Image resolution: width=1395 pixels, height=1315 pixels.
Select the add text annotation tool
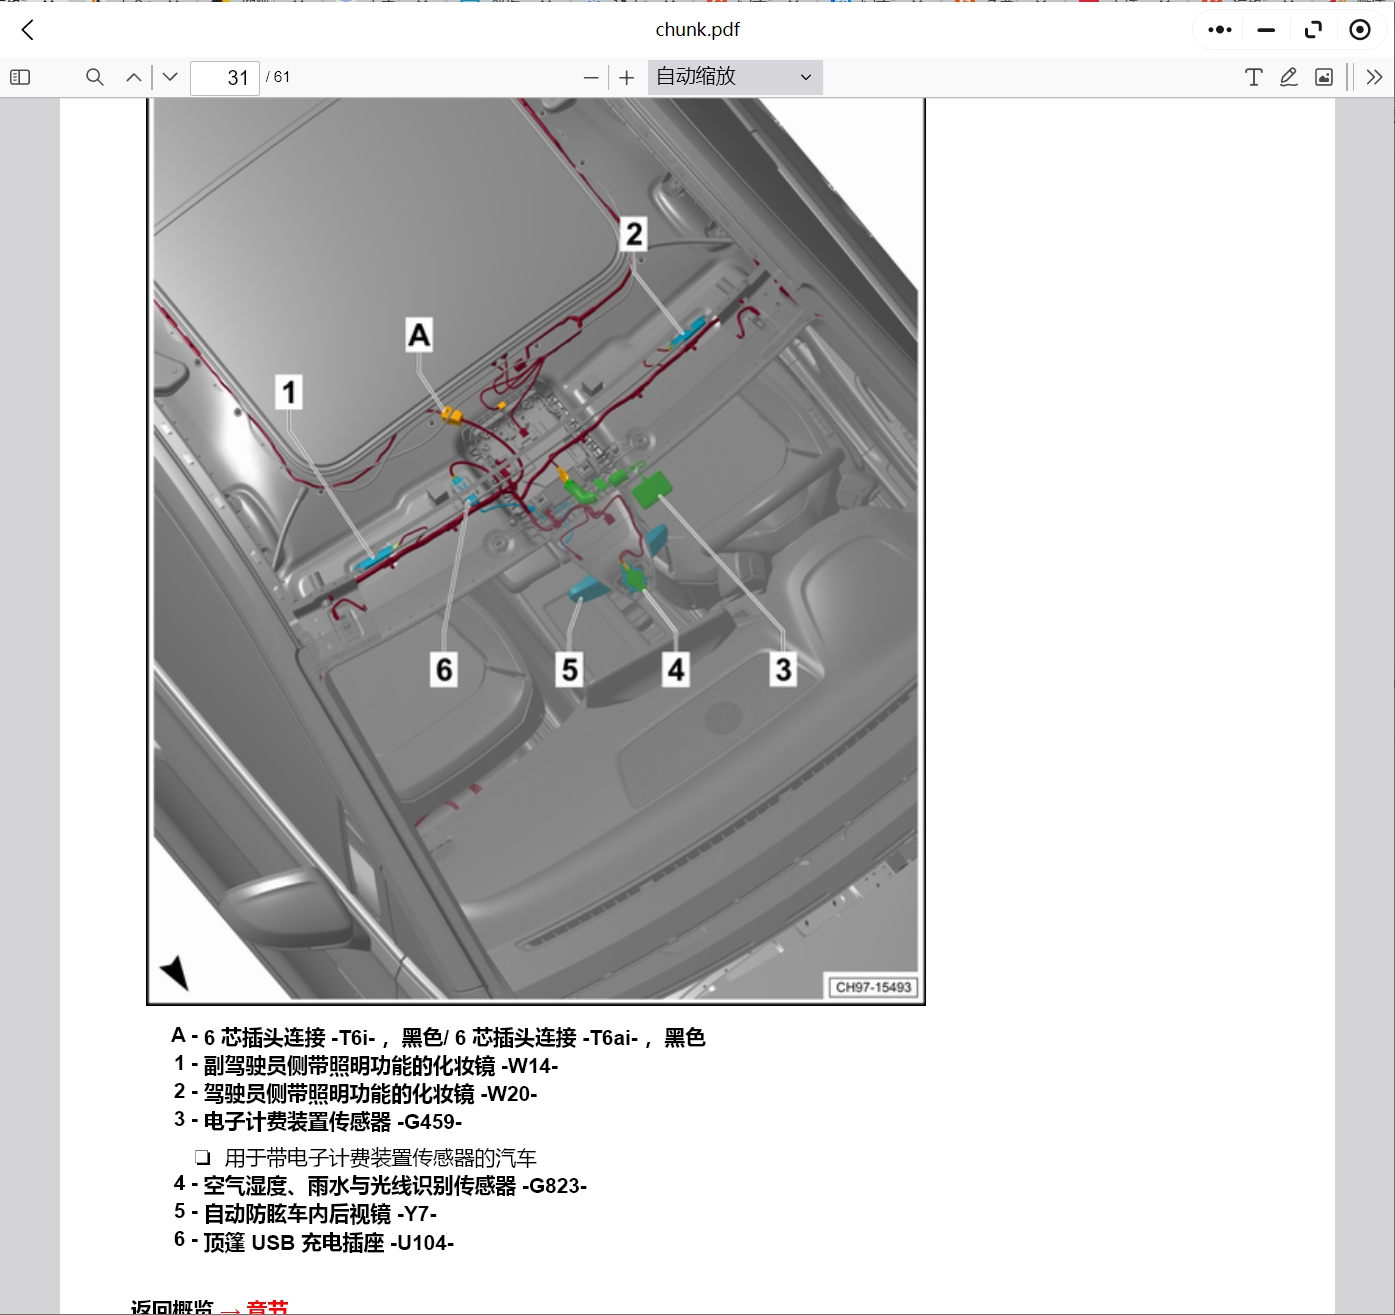1254,77
